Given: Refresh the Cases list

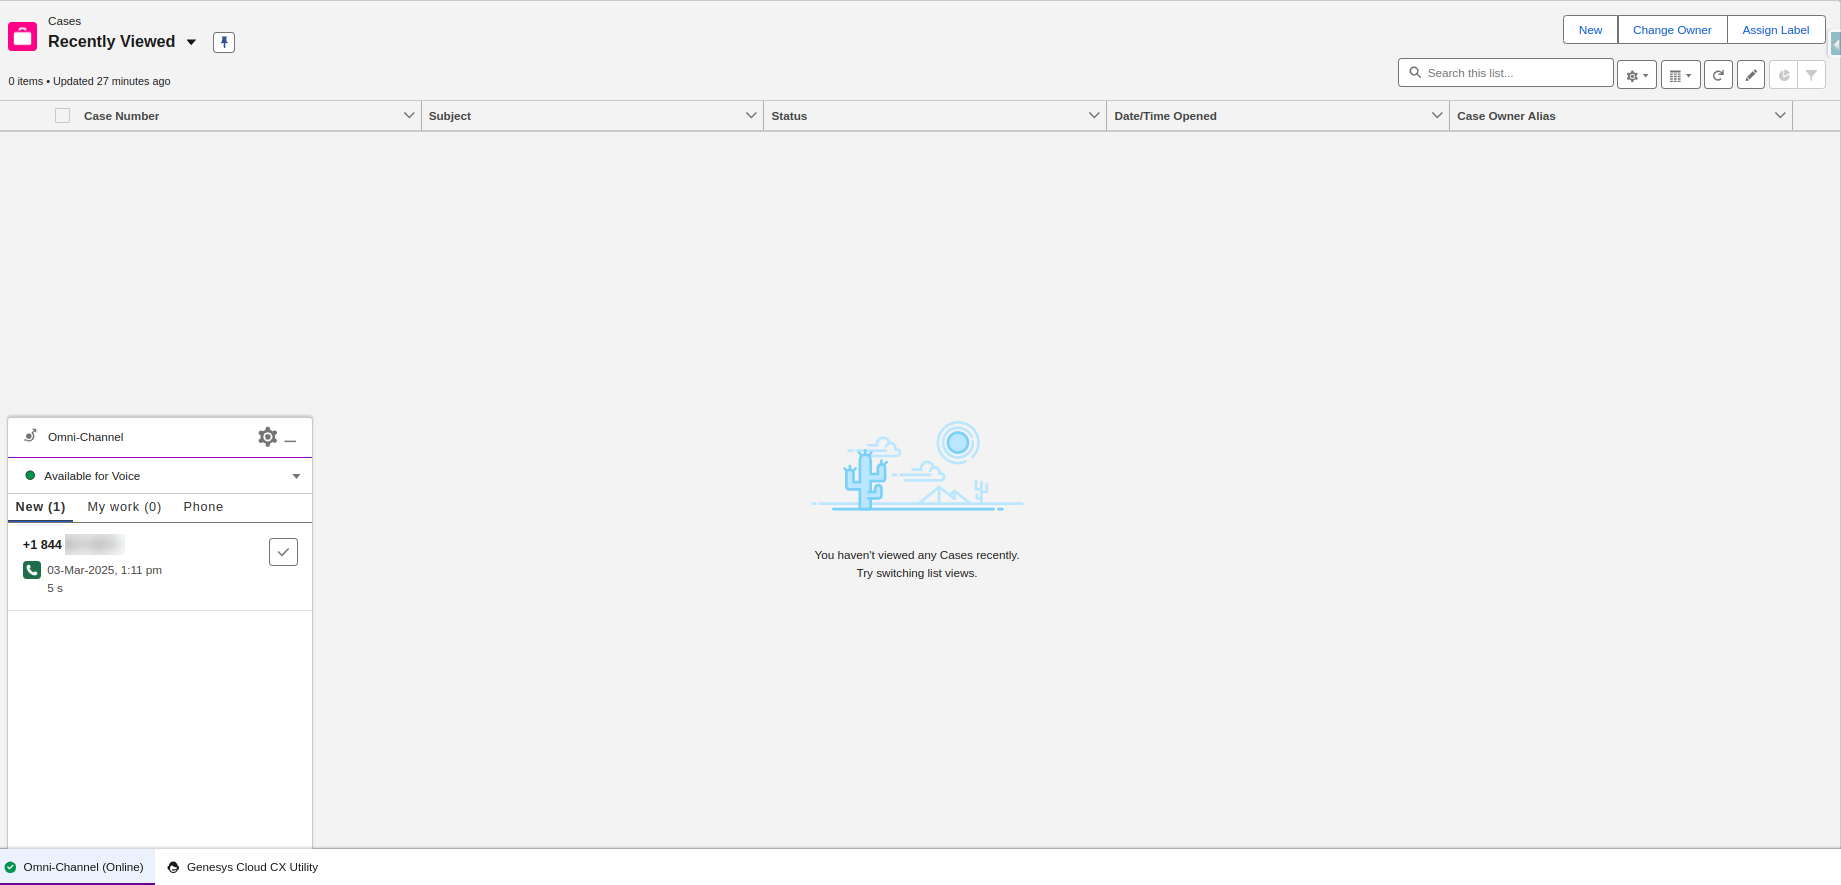Looking at the screenshot, I should [x=1718, y=75].
